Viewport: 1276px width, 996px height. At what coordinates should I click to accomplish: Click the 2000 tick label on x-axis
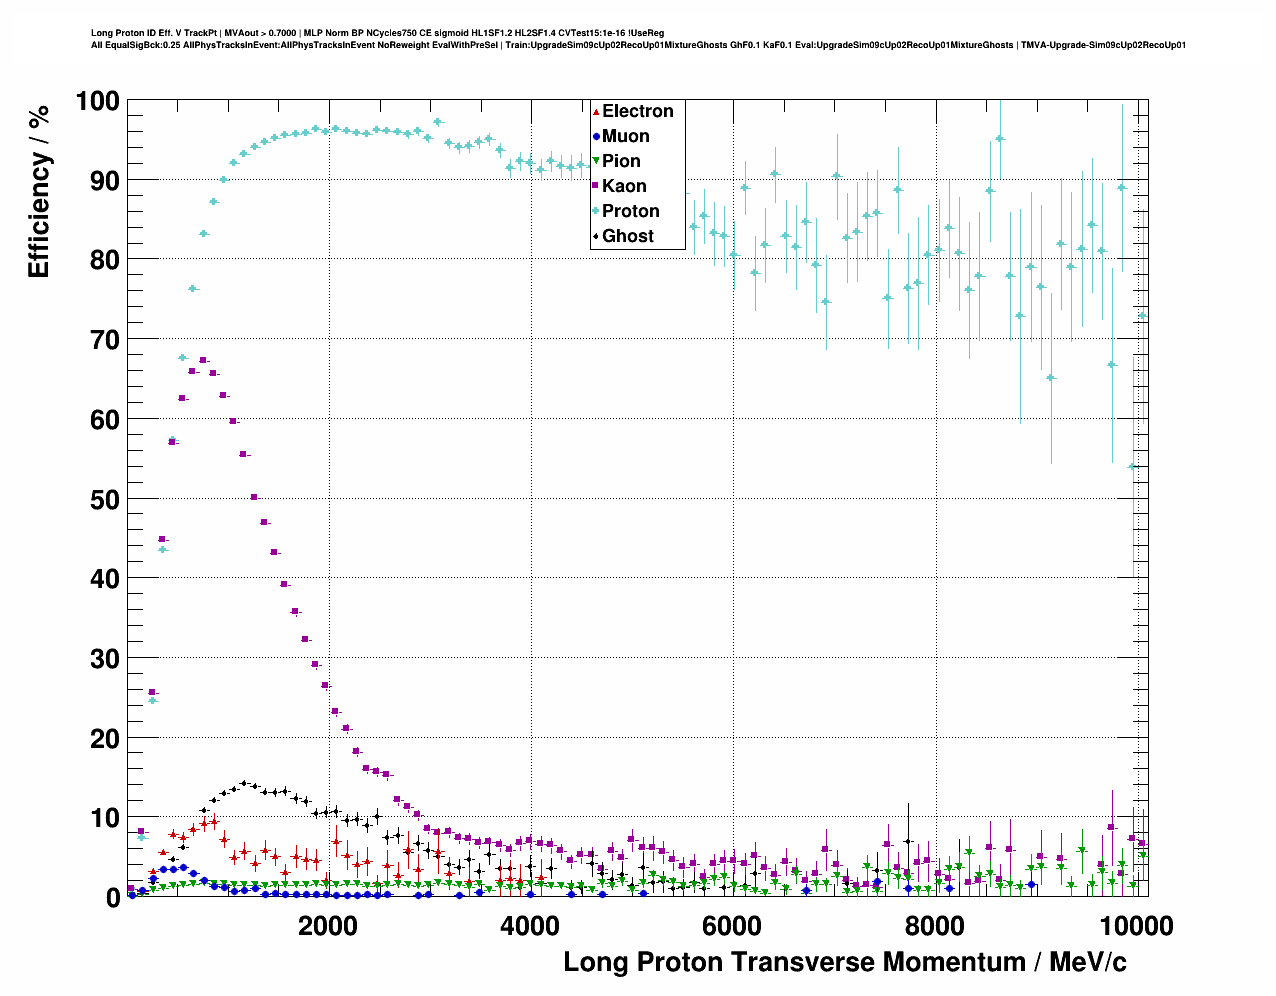point(327,926)
